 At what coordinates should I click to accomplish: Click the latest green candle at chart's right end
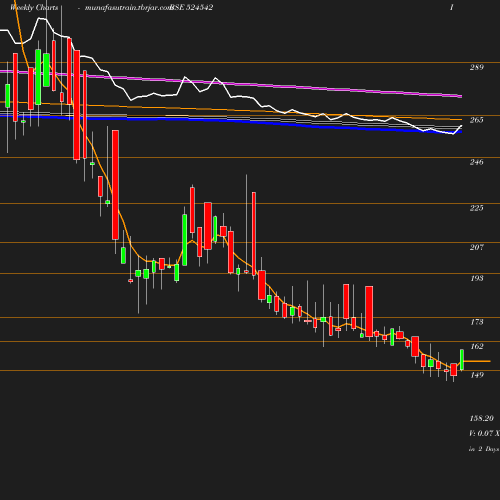[462, 360]
